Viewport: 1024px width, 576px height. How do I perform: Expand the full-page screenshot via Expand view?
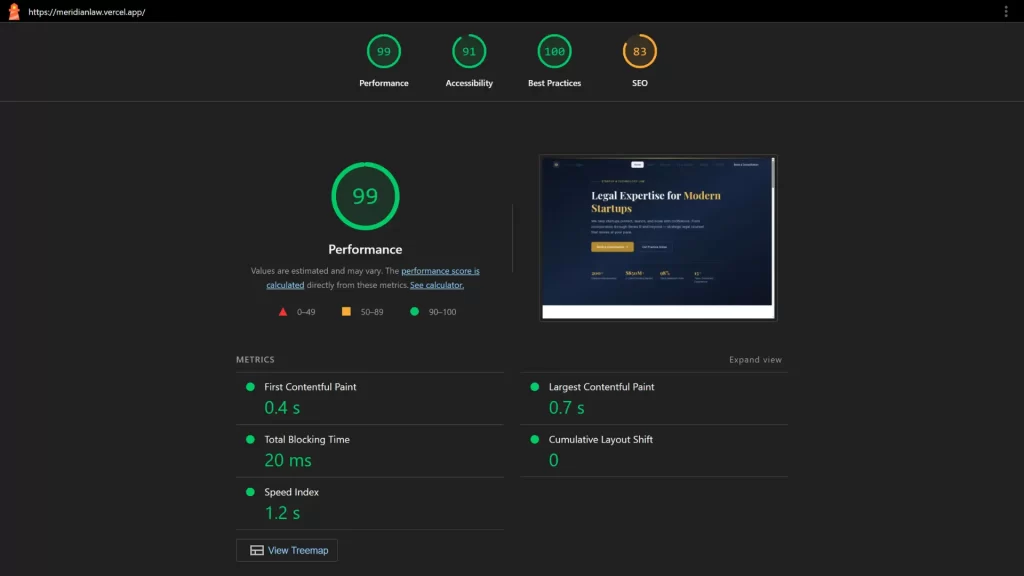756,359
